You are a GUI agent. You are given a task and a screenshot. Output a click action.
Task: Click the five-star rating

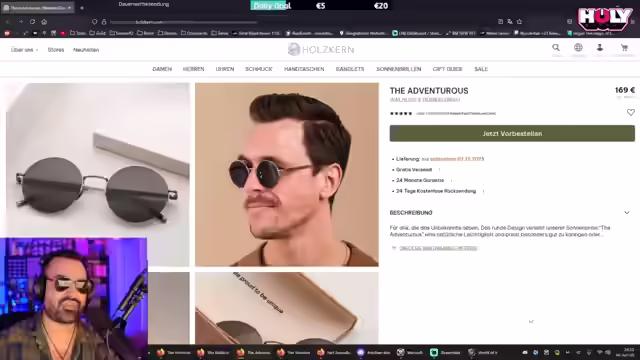(401, 113)
